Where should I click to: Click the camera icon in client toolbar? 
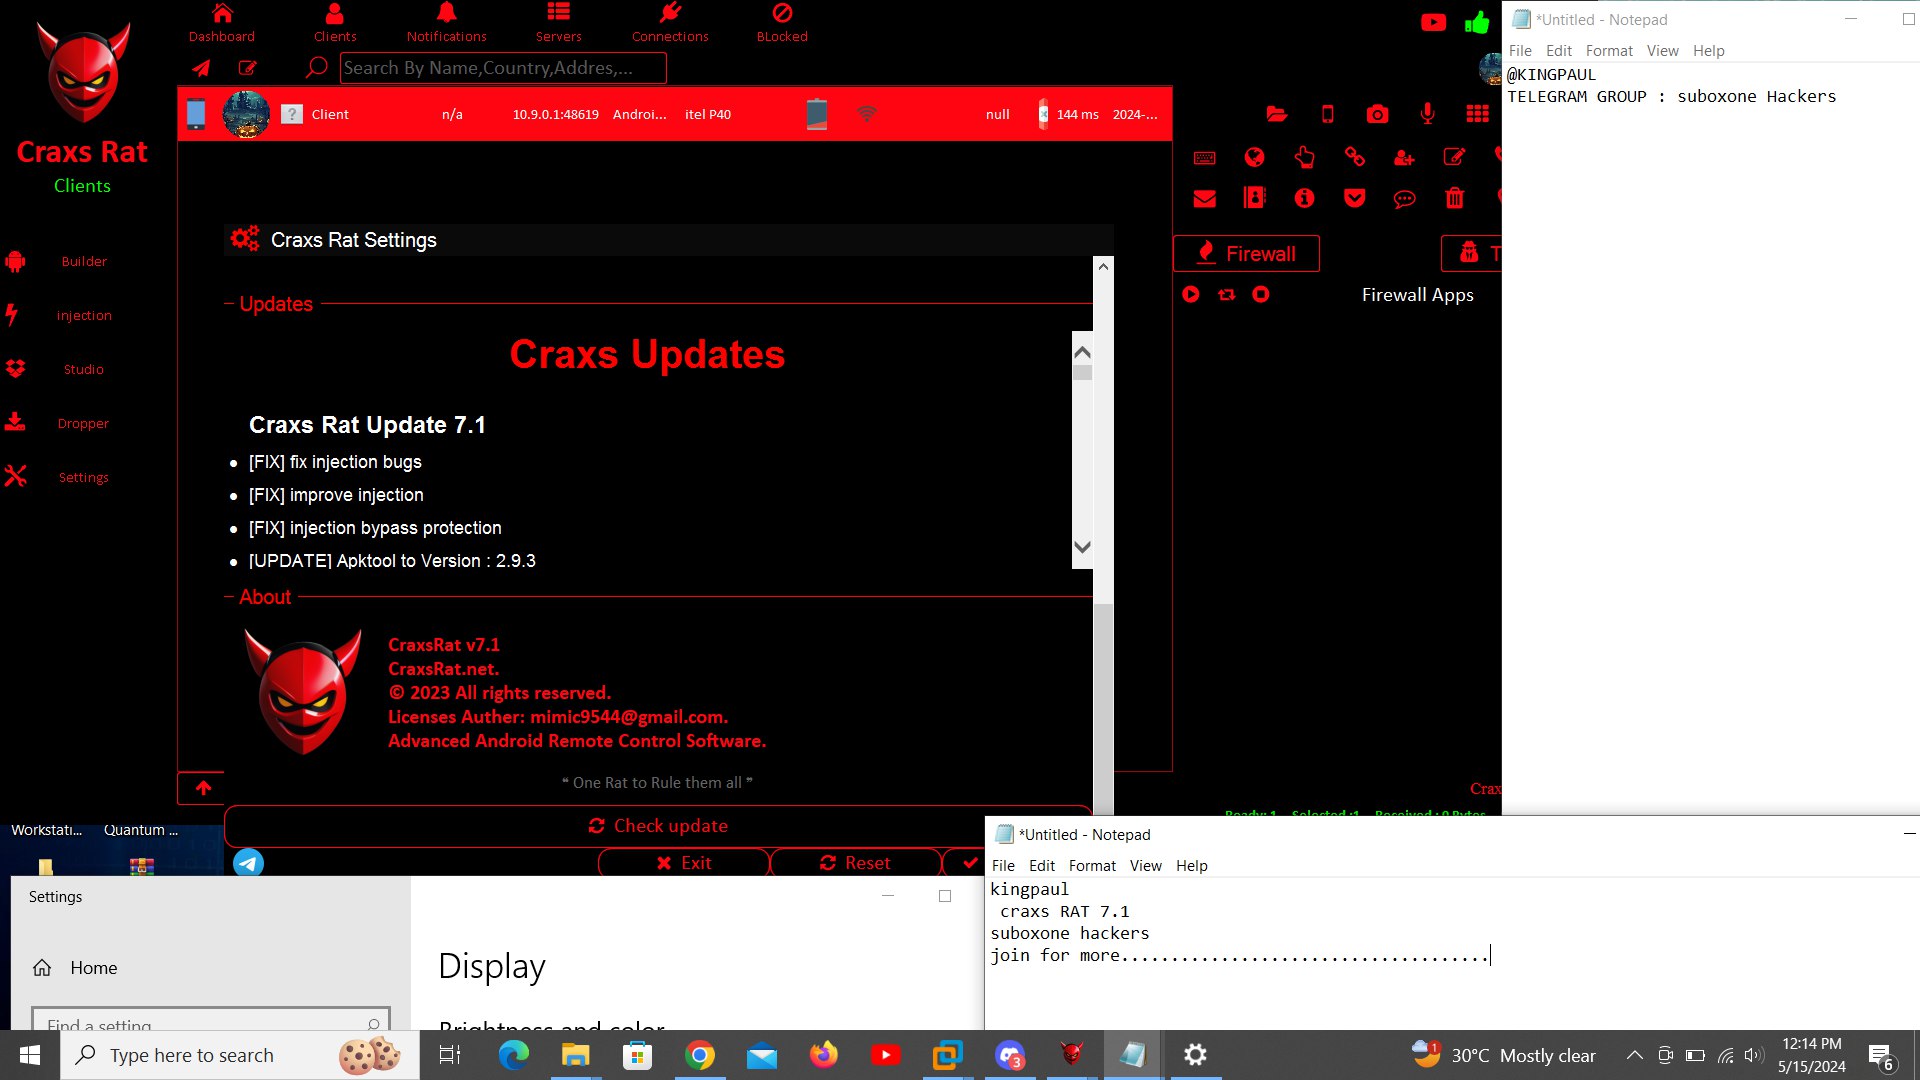(x=1377, y=114)
